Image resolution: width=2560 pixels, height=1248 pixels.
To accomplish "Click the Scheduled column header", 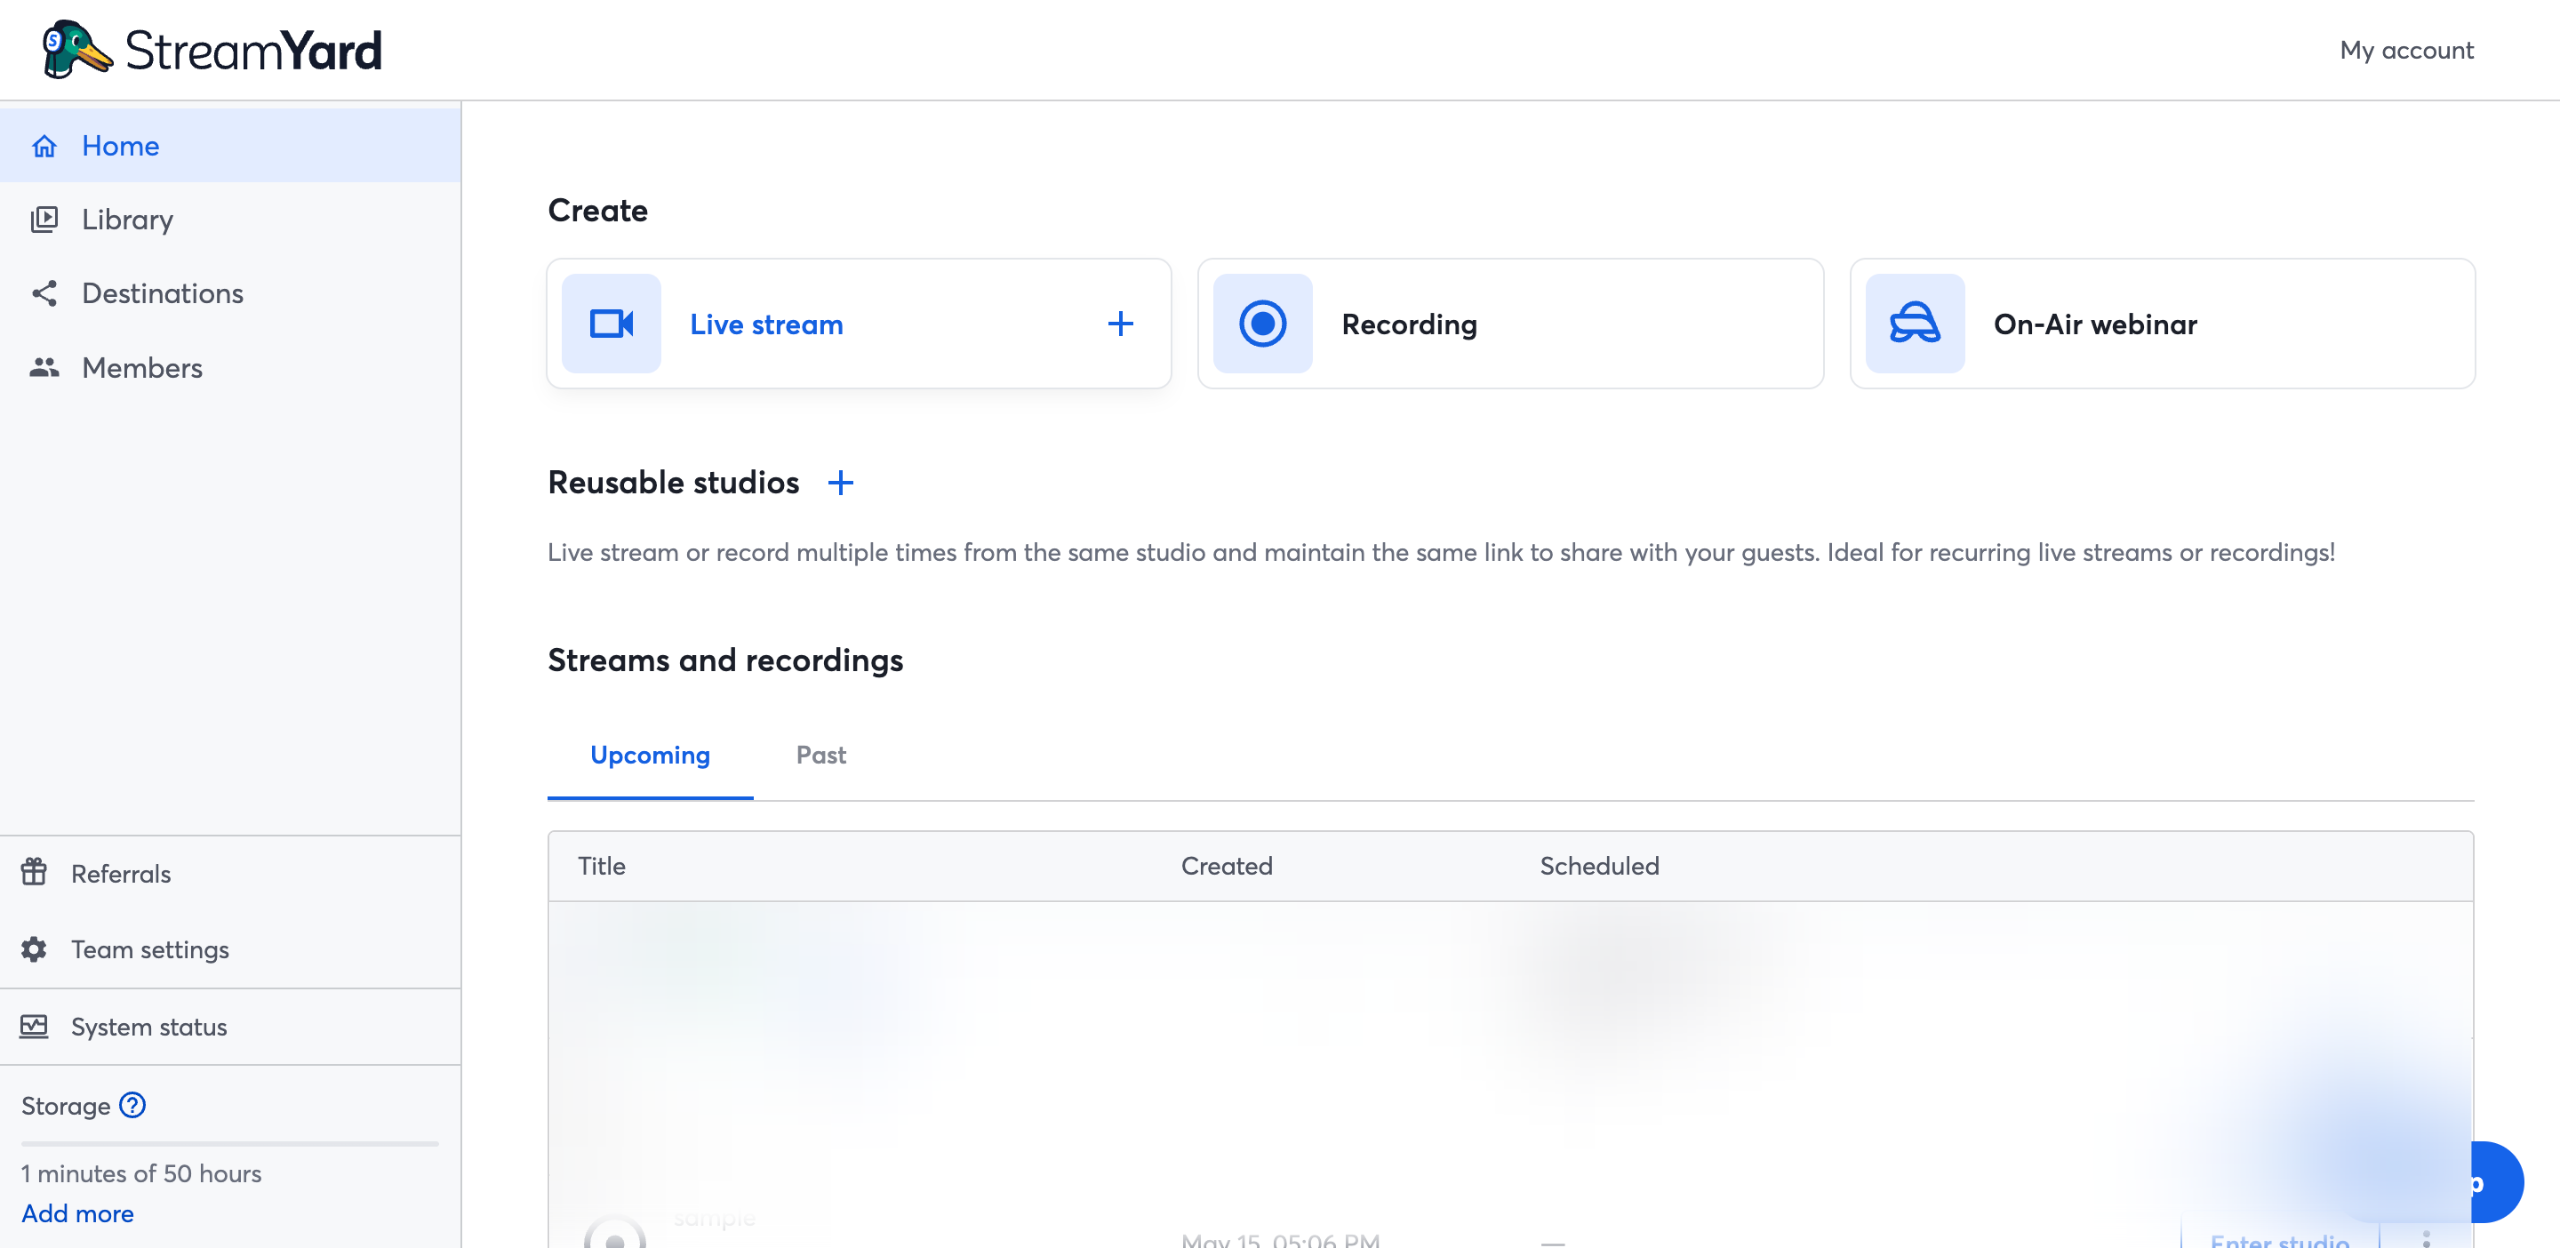I will (1598, 866).
